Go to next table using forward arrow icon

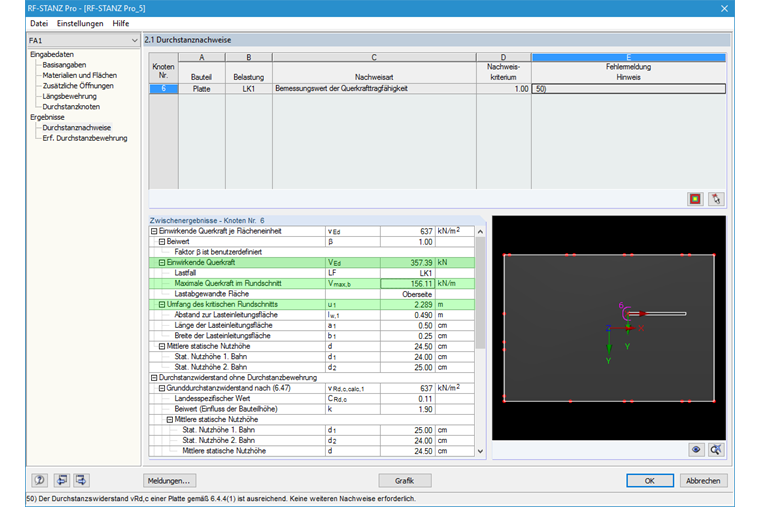pyautogui.click(x=81, y=480)
